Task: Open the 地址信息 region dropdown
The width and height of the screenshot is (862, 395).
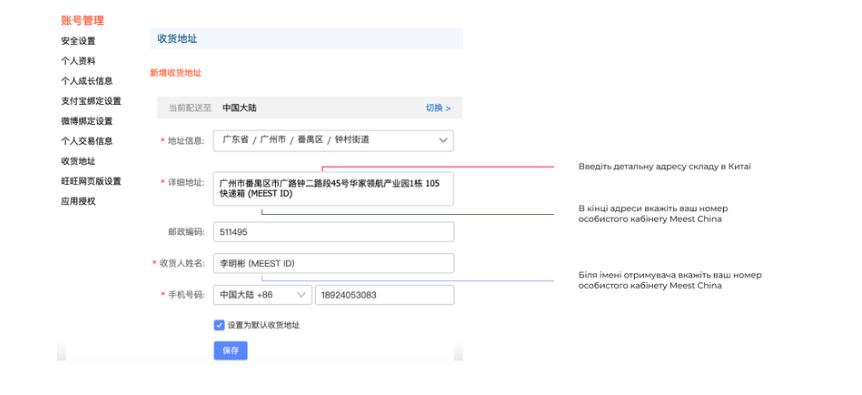Action: pos(333,141)
